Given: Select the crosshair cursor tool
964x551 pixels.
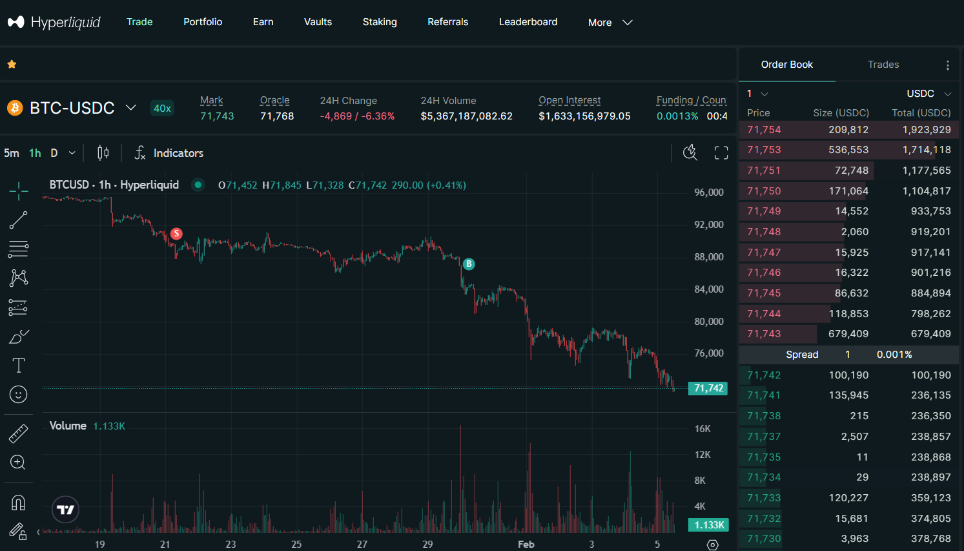Looking at the screenshot, I should [x=18, y=191].
